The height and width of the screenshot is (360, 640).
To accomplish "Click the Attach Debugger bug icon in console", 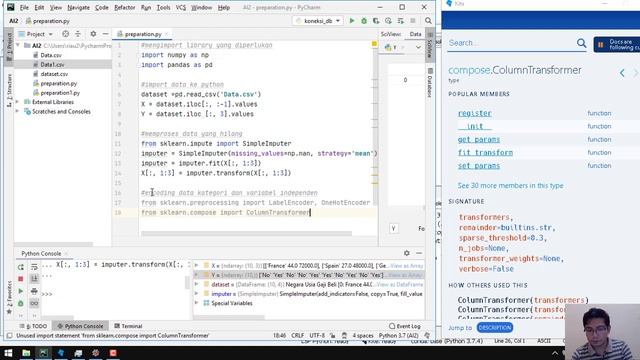I will [21, 303].
